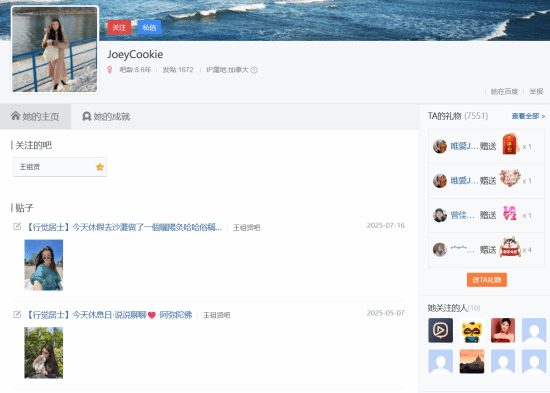Click the JoeyCookie username heading

coord(135,54)
